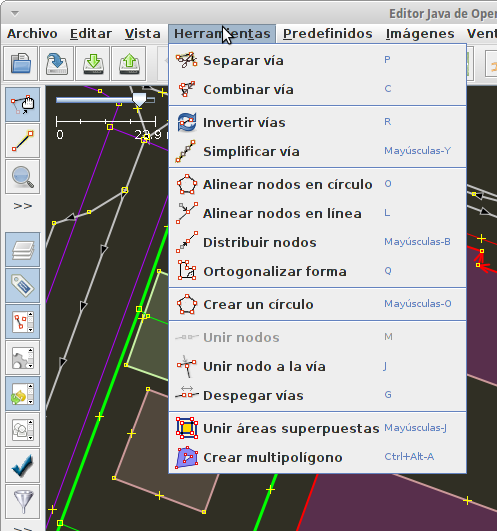Click the green Download from OSM icon

tap(93, 64)
